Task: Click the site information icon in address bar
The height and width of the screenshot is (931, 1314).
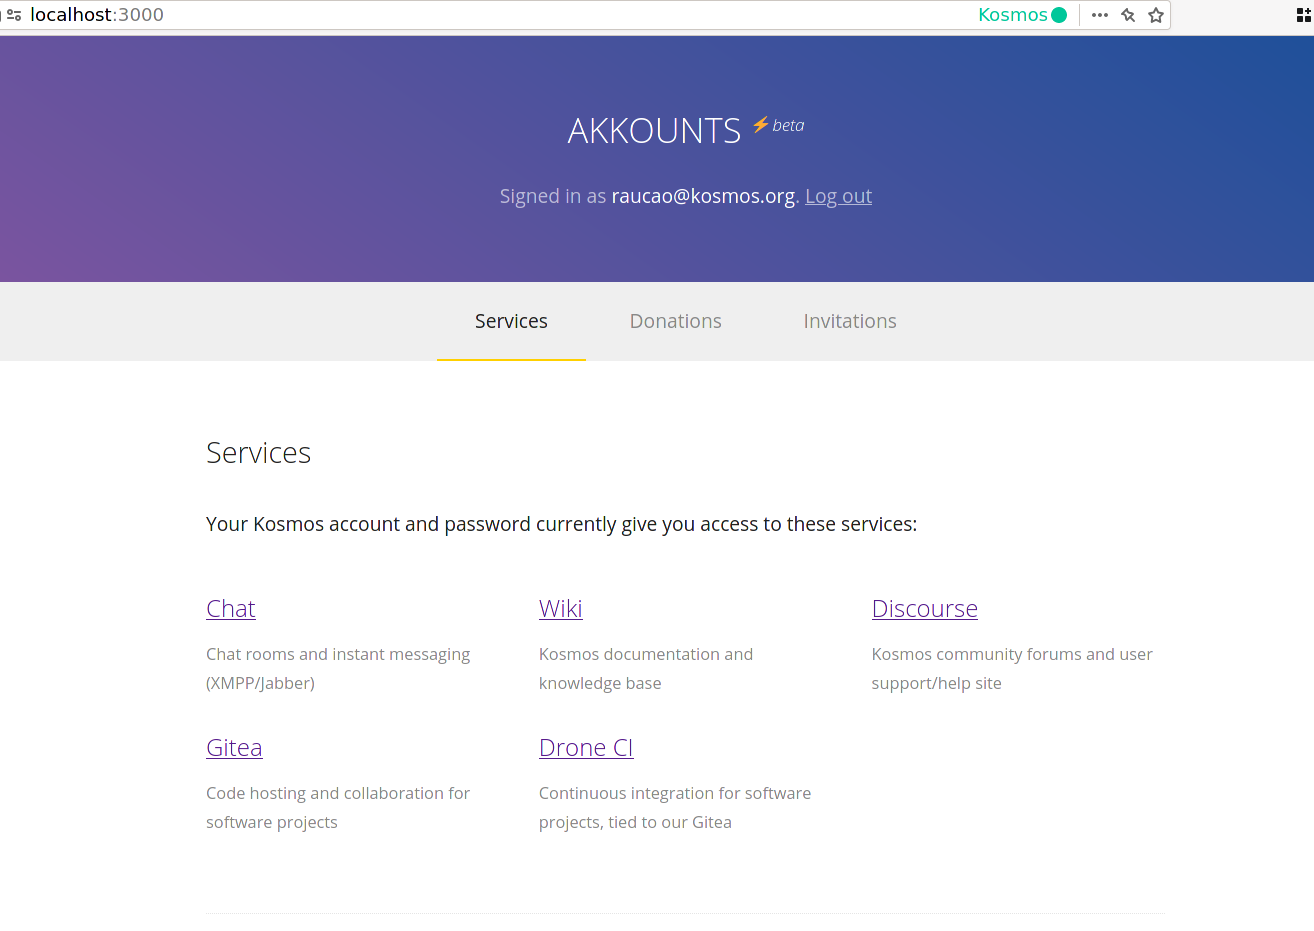Action: [x=14, y=15]
